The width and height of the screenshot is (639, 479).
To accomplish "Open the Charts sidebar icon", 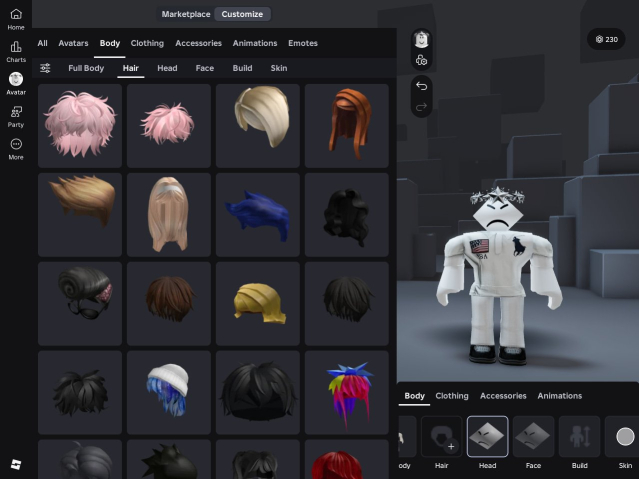I will coord(16,50).
